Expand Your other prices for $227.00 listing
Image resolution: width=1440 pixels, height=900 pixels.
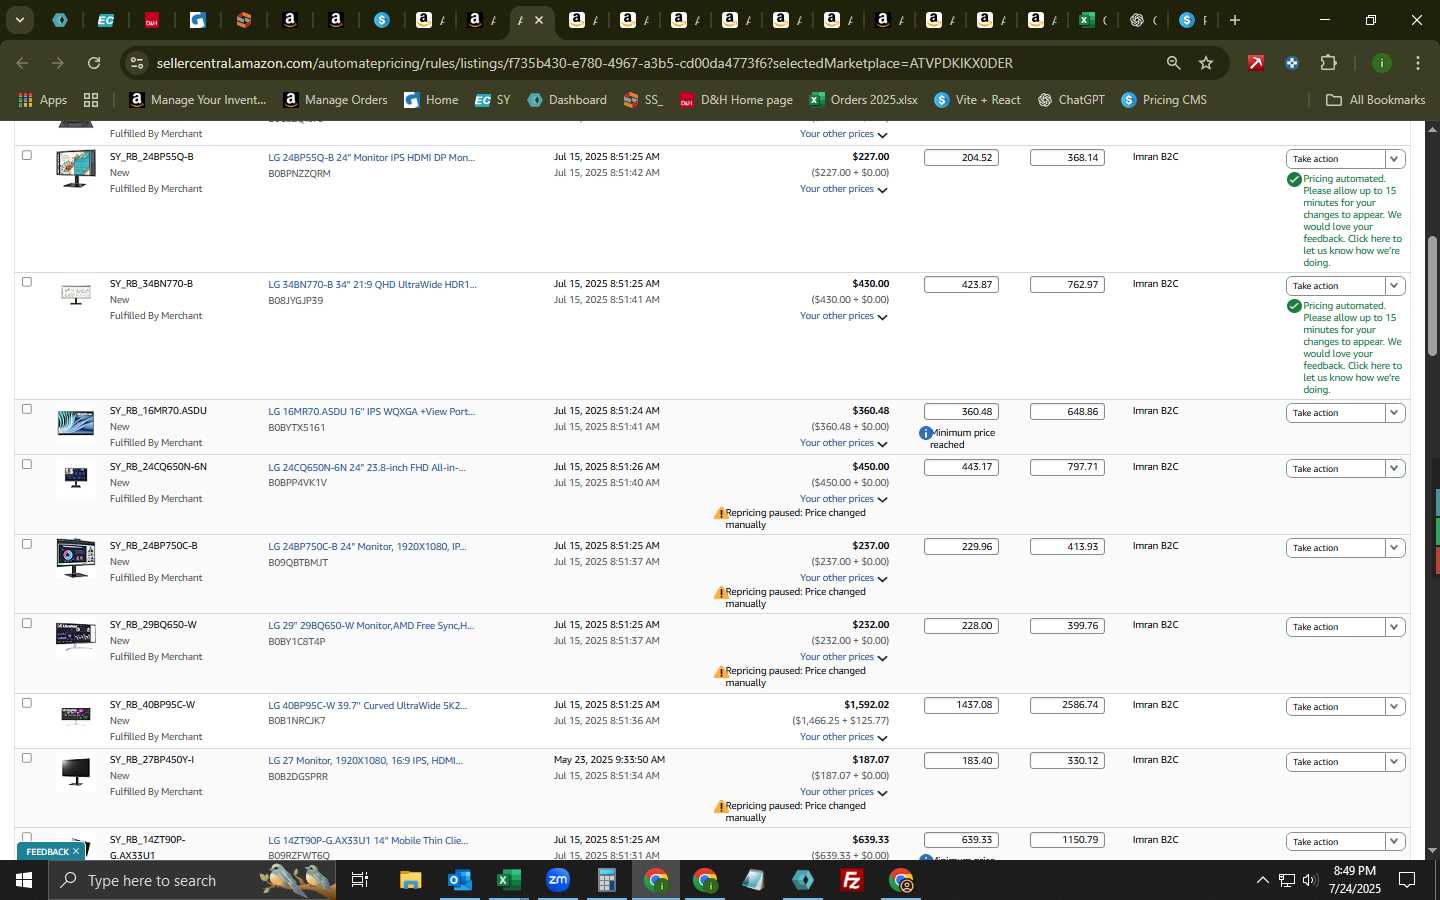pyautogui.click(x=844, y=189)
